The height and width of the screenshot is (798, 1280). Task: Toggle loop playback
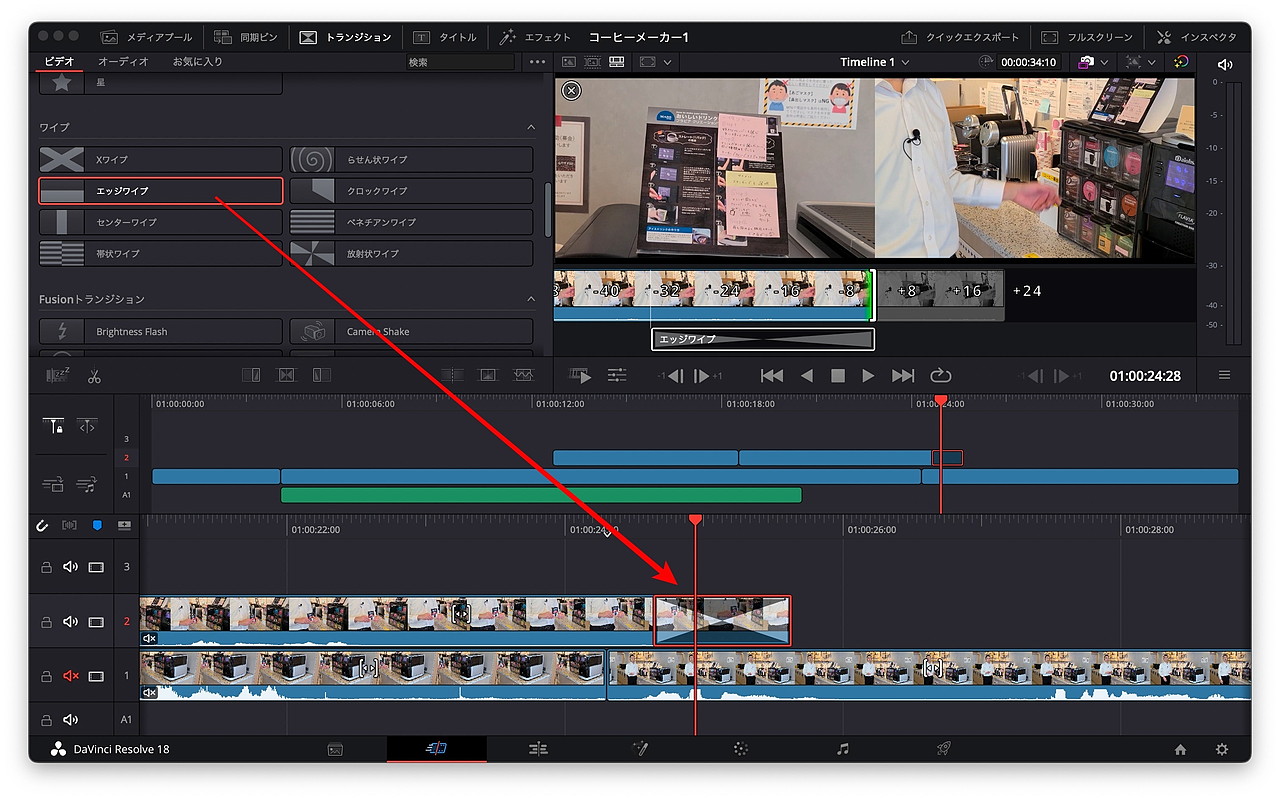[940, 376]
